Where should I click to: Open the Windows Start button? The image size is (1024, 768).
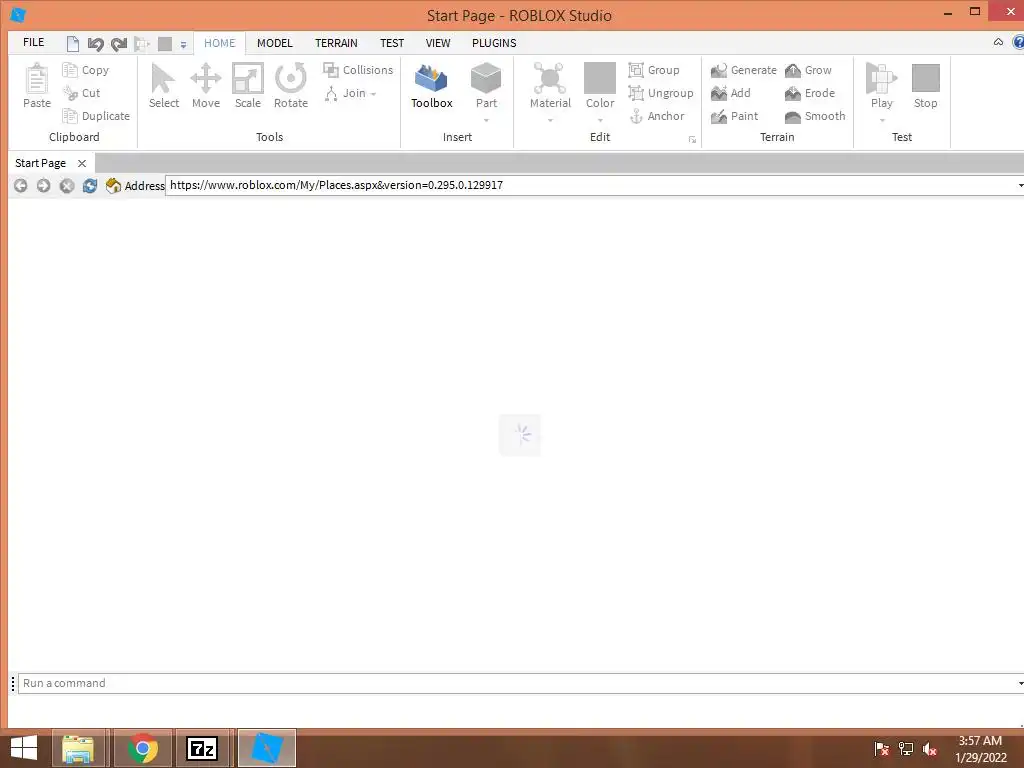[24, 748]
